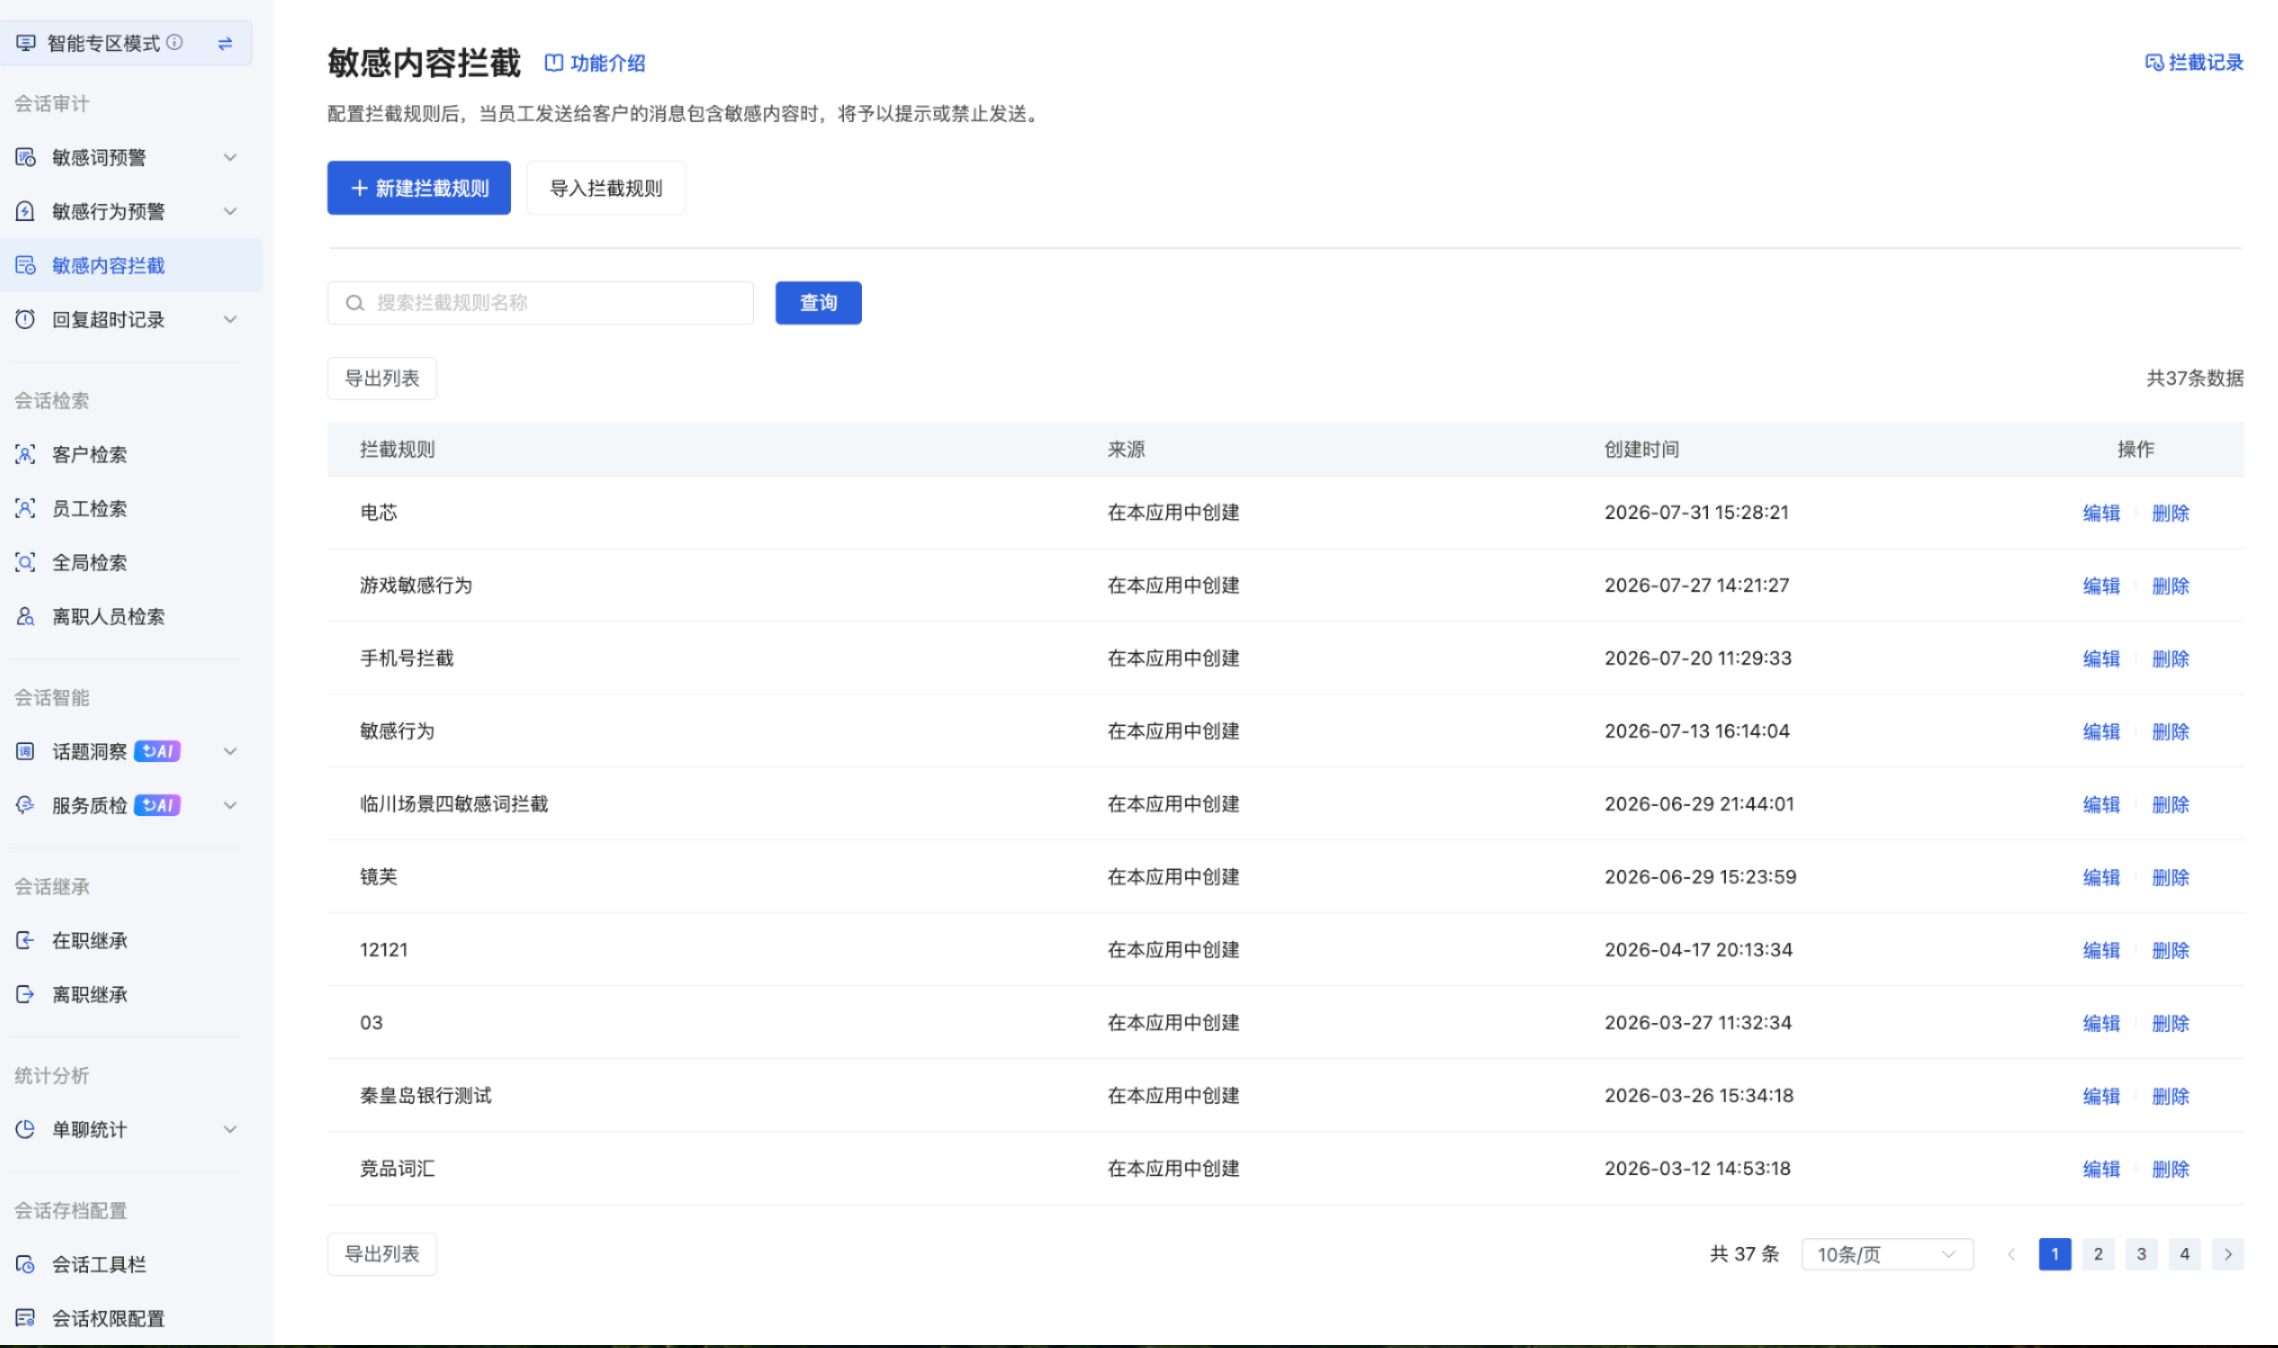Click the 离职继承 icon
The height and width of the screenshot is (1348, 2278).
[25, 994]
